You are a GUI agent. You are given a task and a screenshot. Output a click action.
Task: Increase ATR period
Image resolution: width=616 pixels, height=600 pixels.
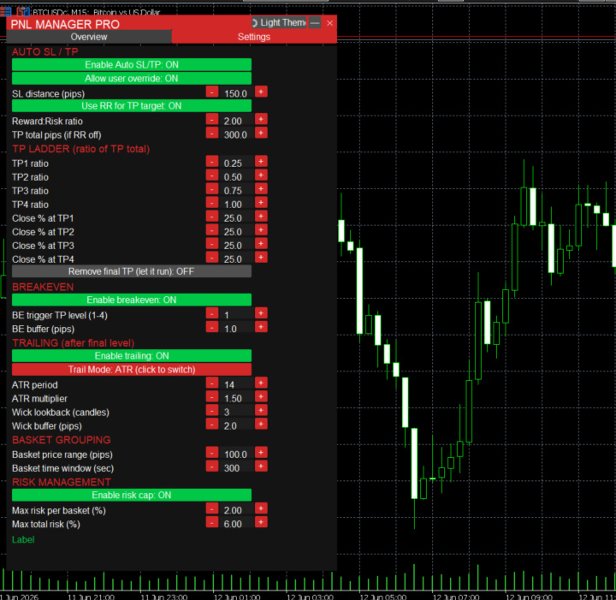coord(261,383)
